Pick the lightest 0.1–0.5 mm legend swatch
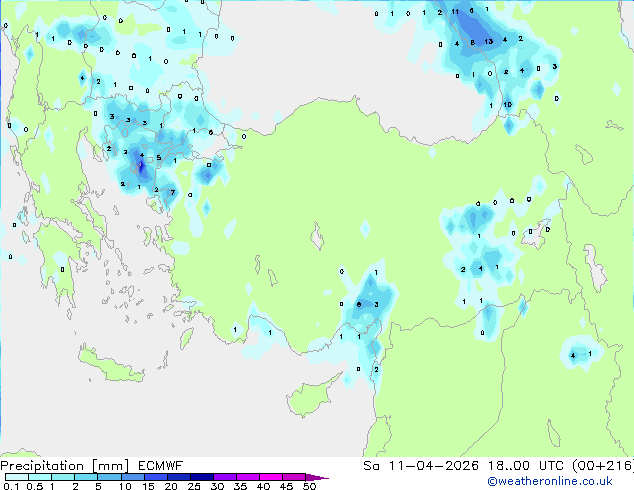634x490 pixels. click(x=17, y=477)
